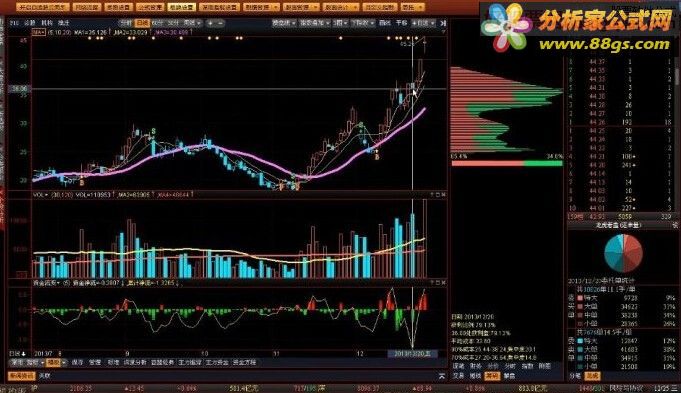Toggle the 60分 period button
The width and height of the screenshot is (681, 393).
[158, 23]
